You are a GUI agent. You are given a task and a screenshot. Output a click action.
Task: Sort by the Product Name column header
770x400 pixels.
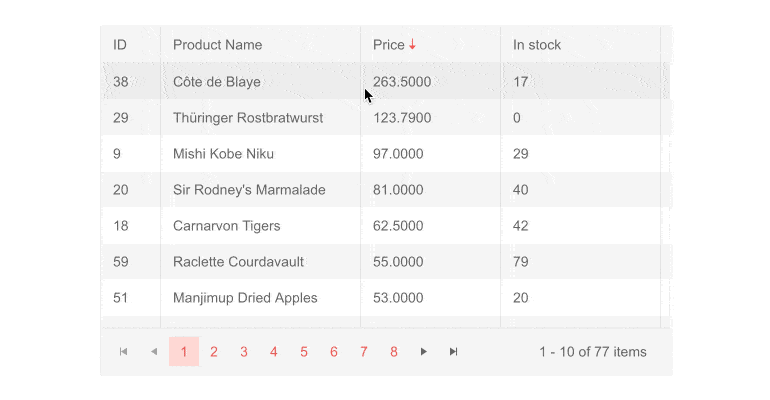(218, 45)
